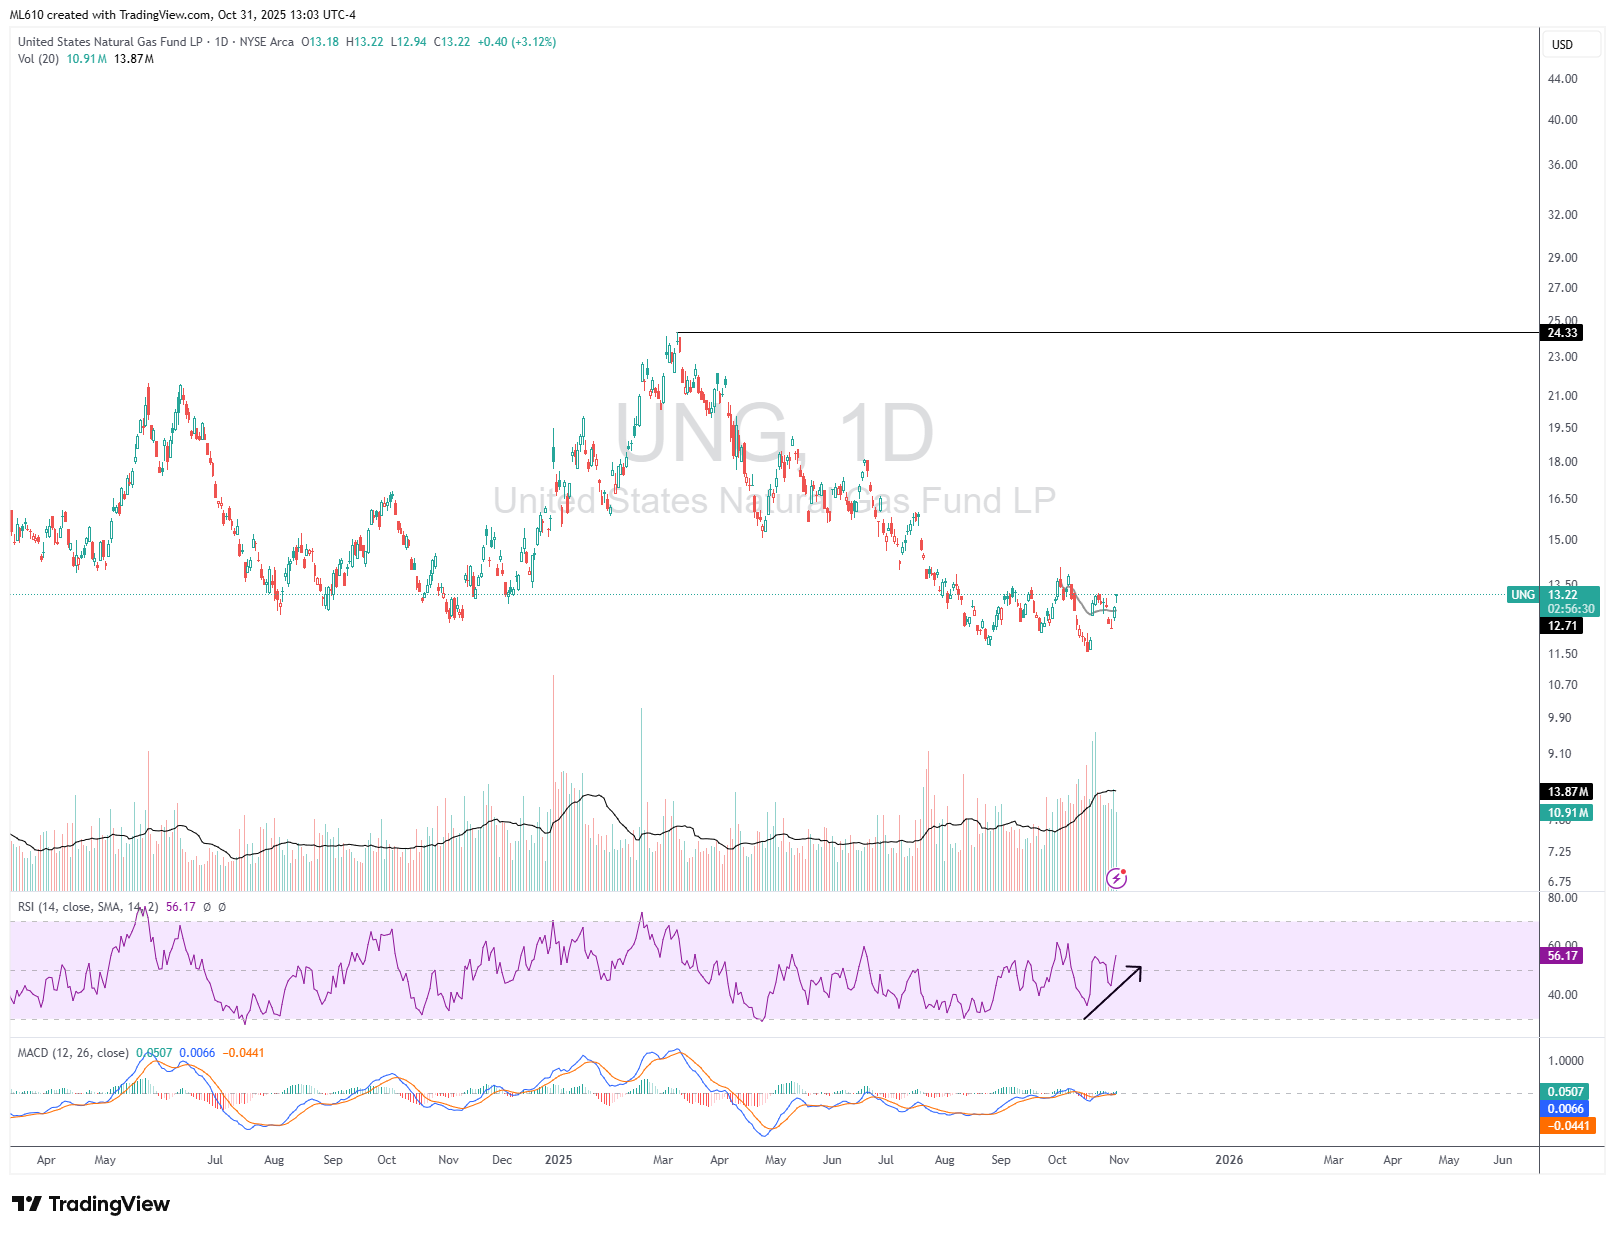Click the 0.0507 MACD histogram axis label

1565,1092
